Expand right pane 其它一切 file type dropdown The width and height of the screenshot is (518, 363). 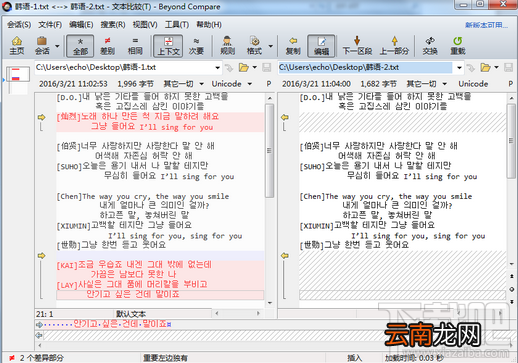(x=445, y=84)
